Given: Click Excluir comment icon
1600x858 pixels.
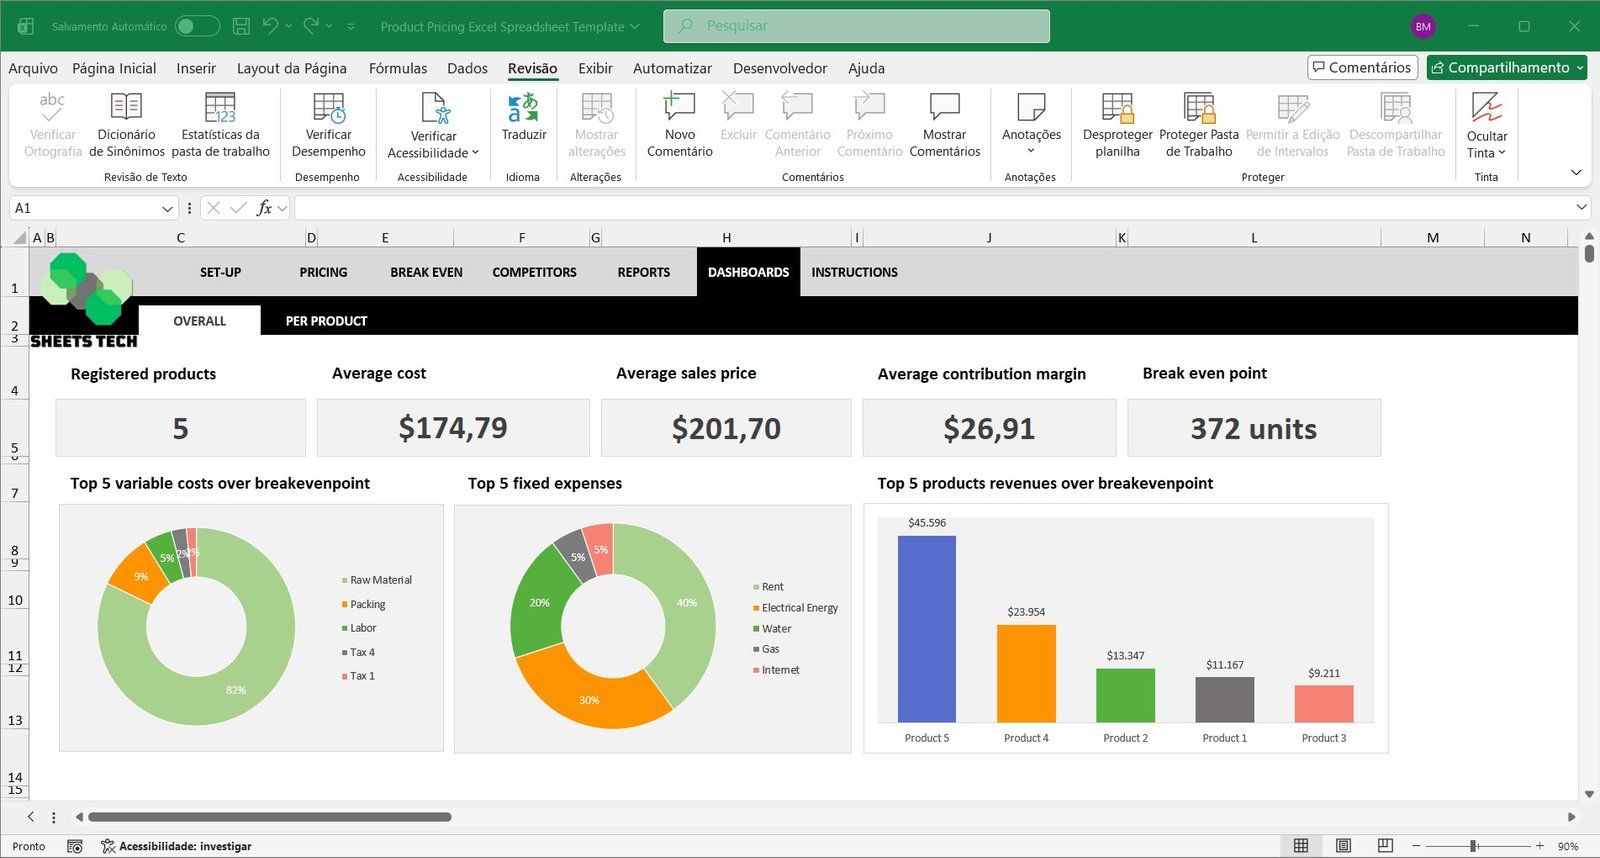Looking at the screenshot, I should click(x=738, y=107).
